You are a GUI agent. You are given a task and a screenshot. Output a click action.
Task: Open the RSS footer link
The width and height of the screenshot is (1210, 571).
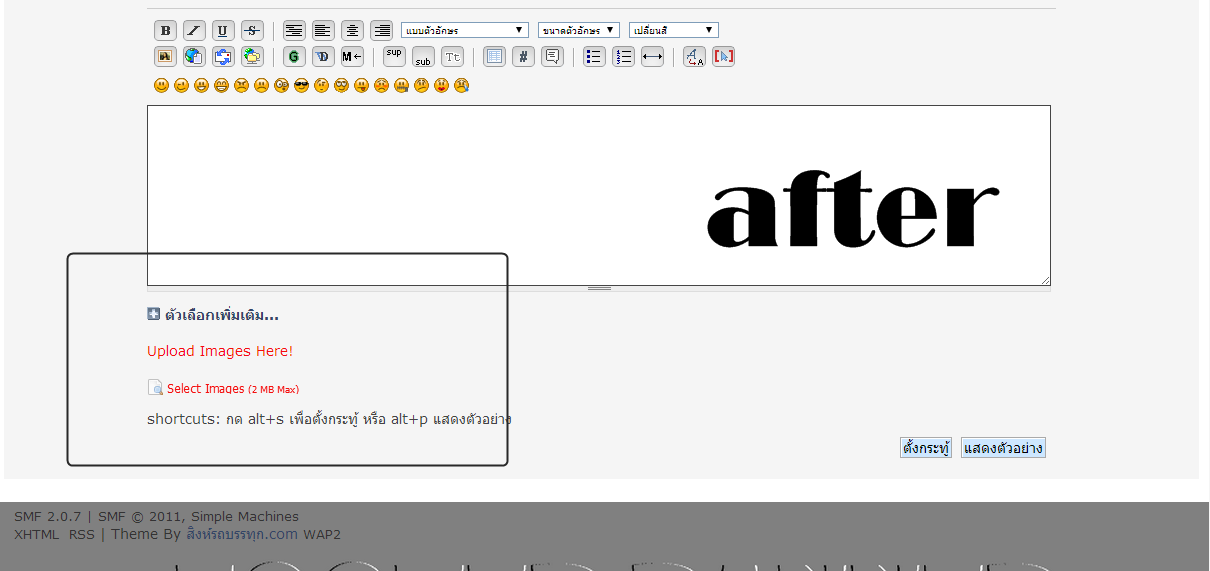coord(82,535)
